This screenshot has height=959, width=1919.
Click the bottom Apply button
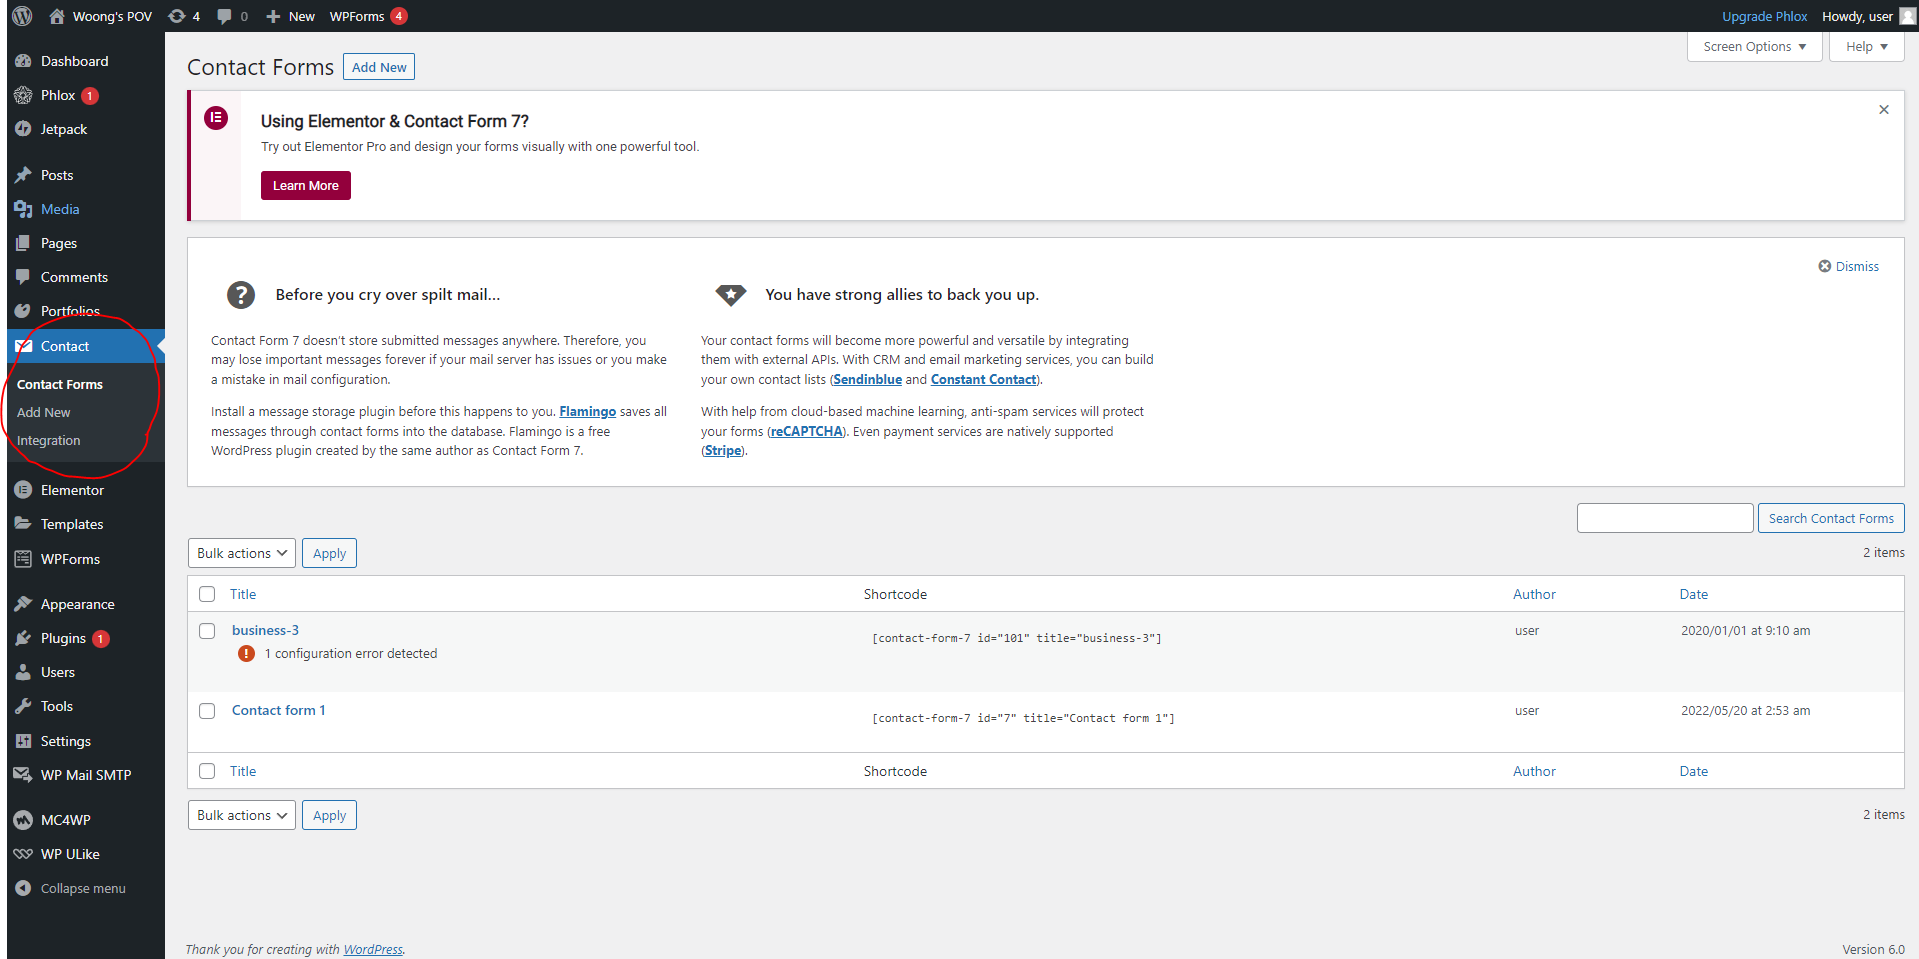click(329, 815)
